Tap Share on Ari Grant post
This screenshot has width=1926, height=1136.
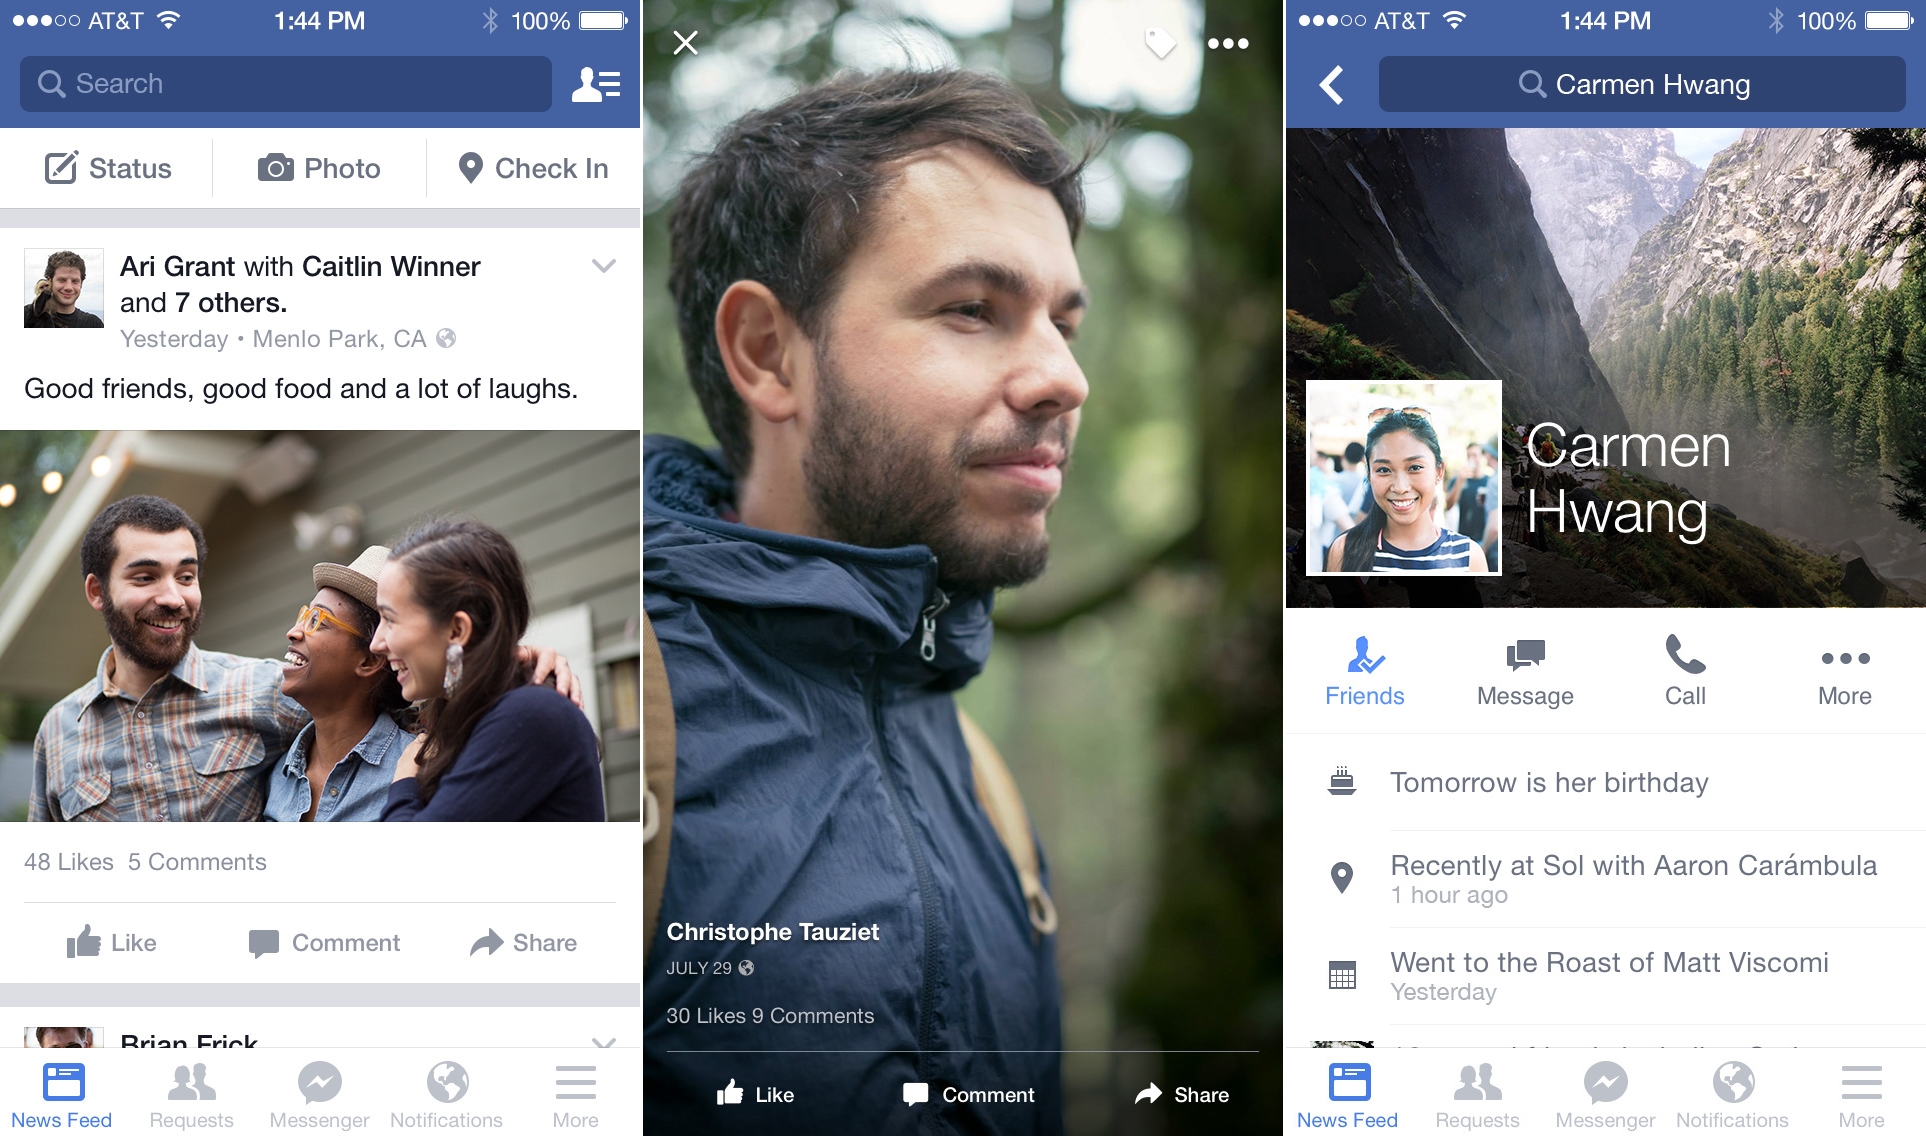point(527,943)
